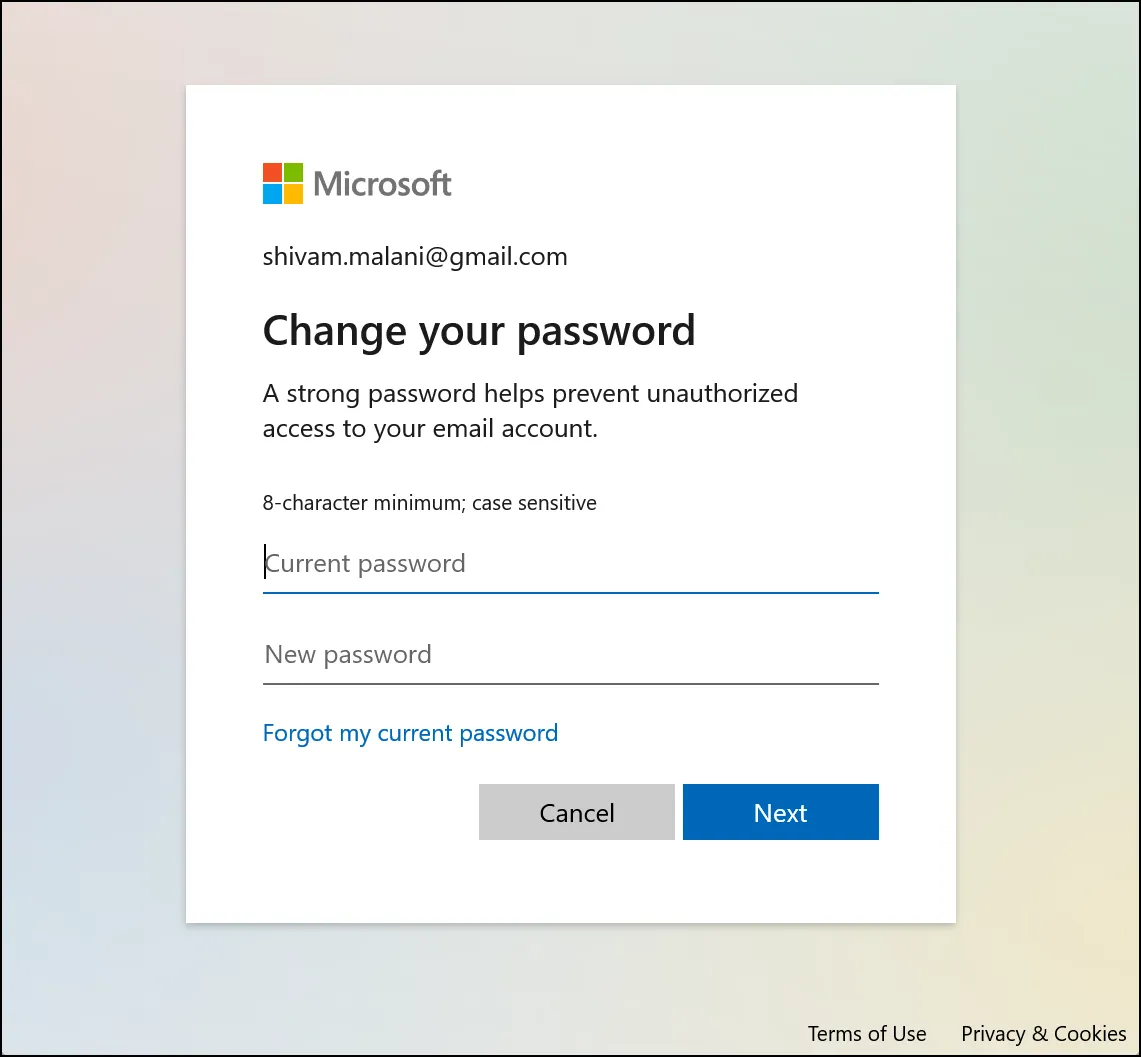Click the '8-character minimum' hint text
The image size is (1141, 1057).
[363, 503]
